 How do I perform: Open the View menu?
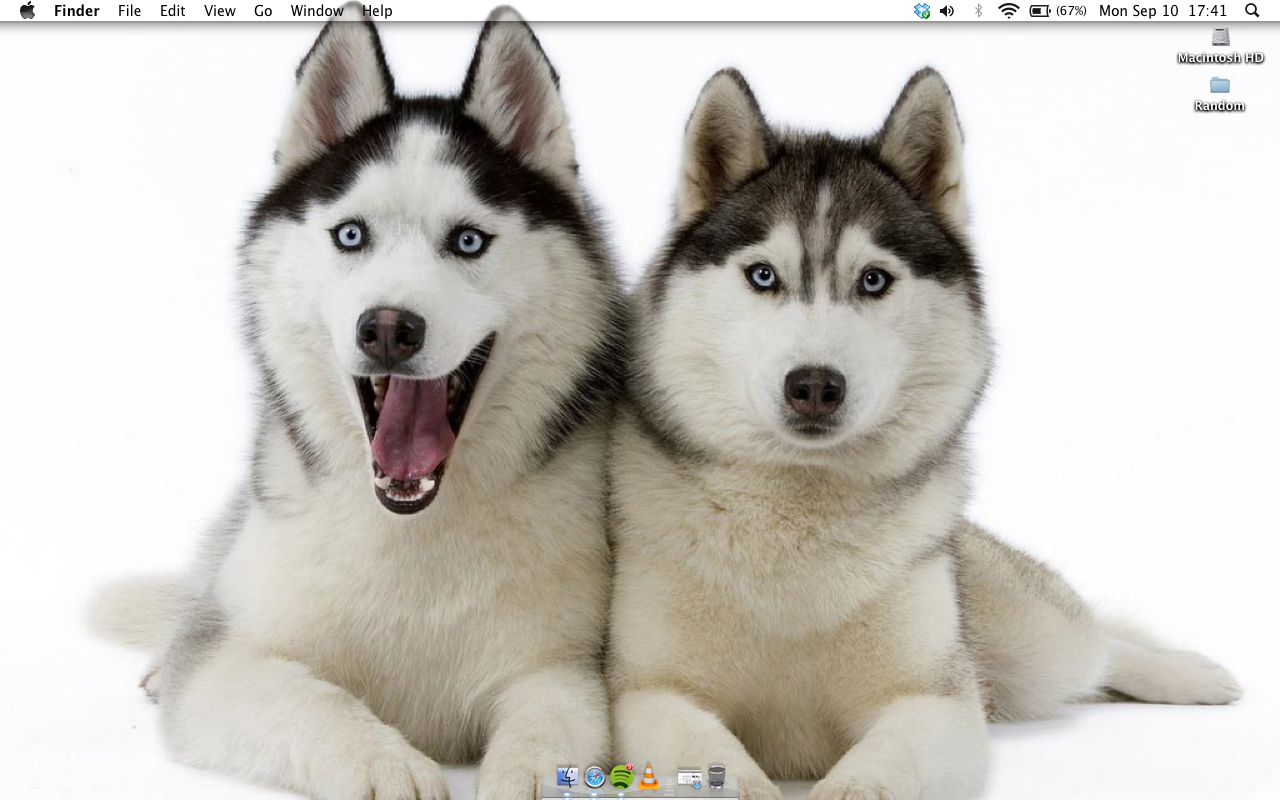pos(219,11)
